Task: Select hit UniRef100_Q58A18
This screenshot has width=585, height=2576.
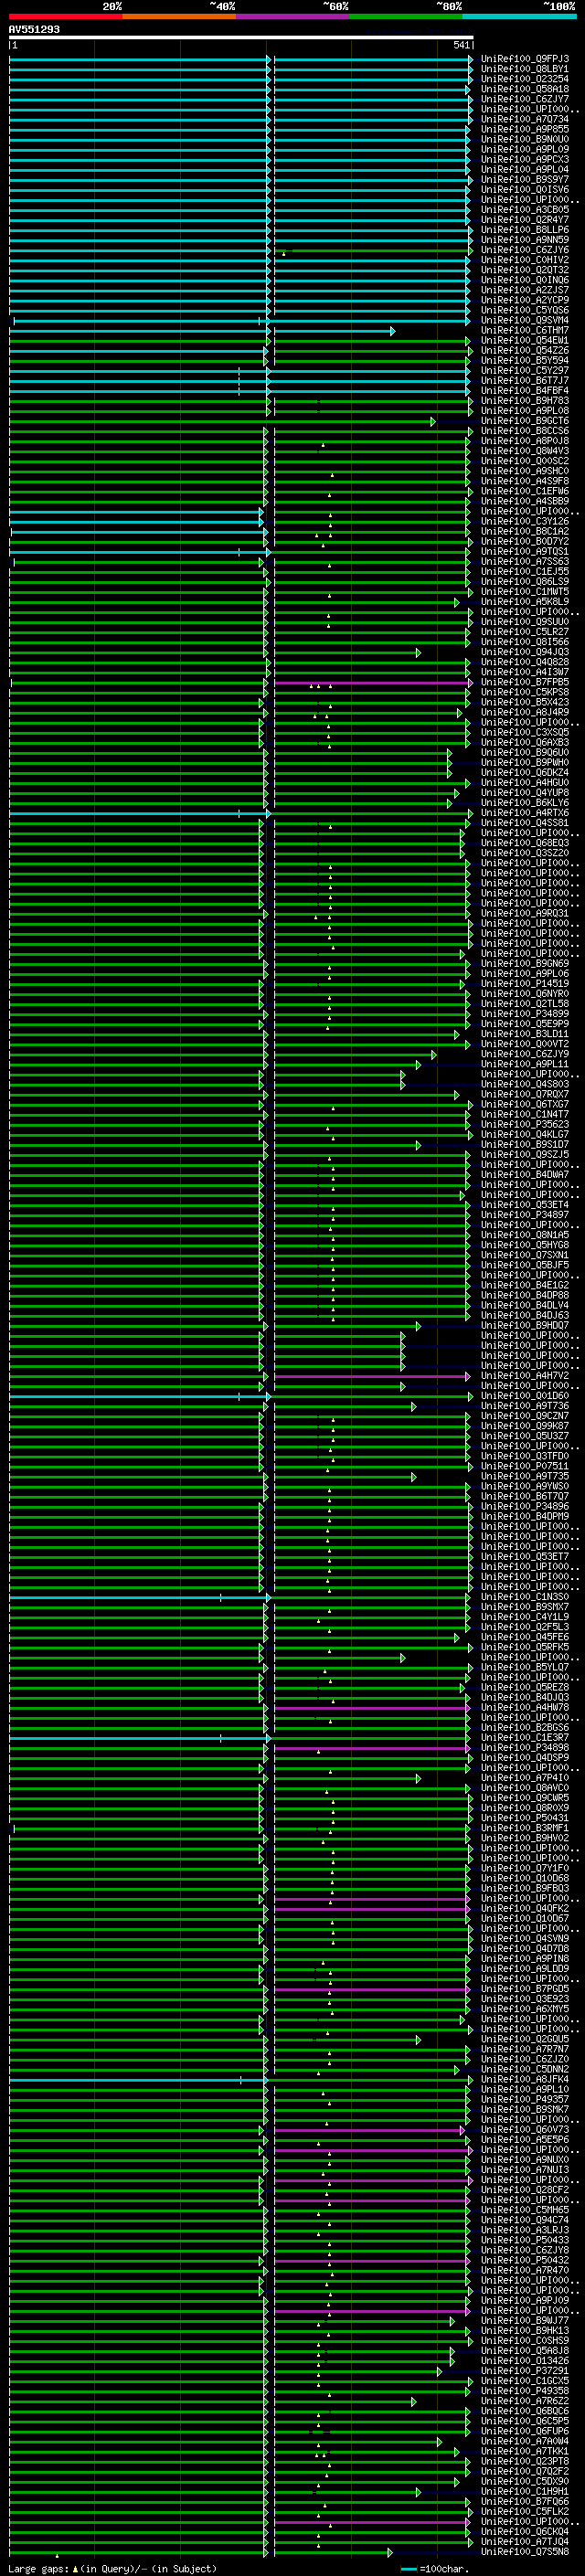Action: 524,89
